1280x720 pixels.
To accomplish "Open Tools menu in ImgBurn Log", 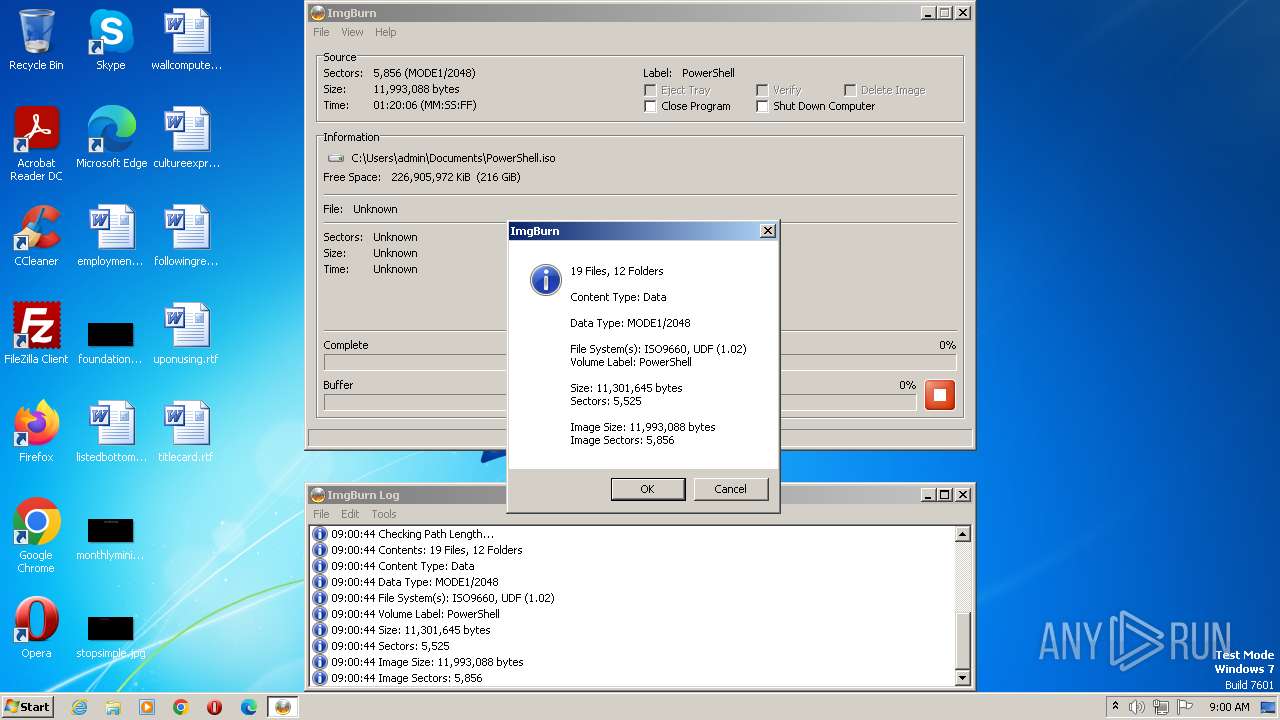I will tap(384, 514).
